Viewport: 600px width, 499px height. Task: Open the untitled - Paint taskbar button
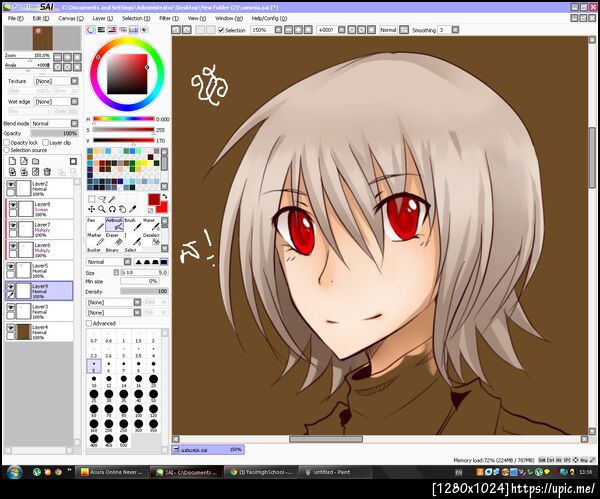click(335, 472)
